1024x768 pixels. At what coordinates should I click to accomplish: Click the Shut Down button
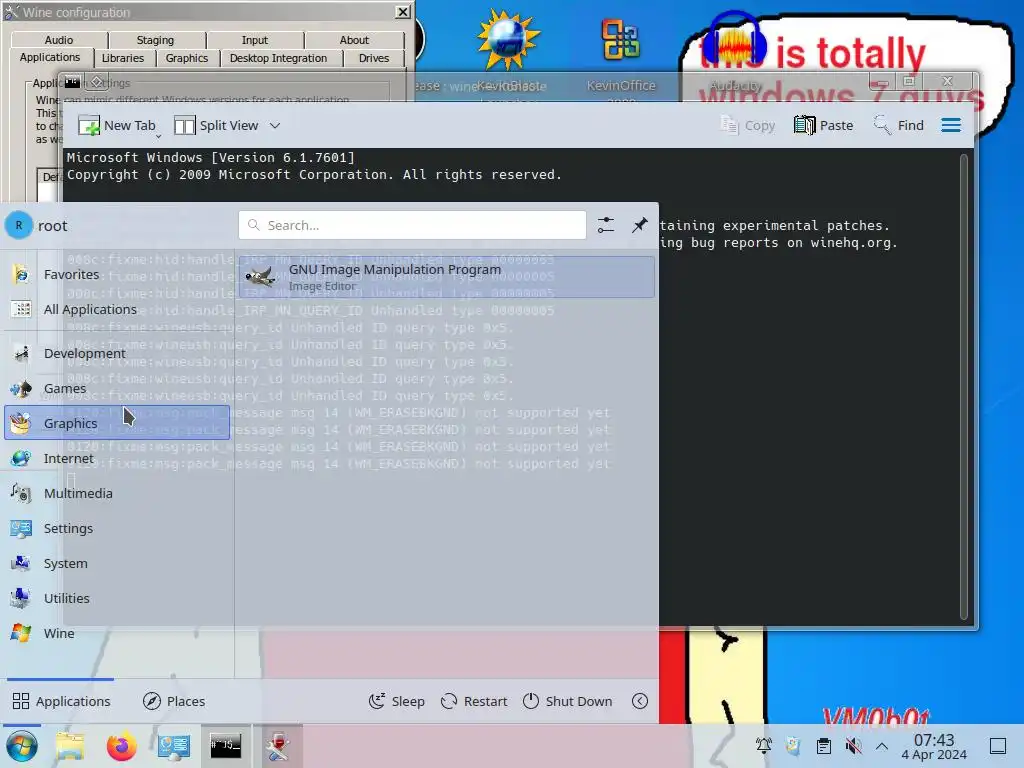(568, 701)
